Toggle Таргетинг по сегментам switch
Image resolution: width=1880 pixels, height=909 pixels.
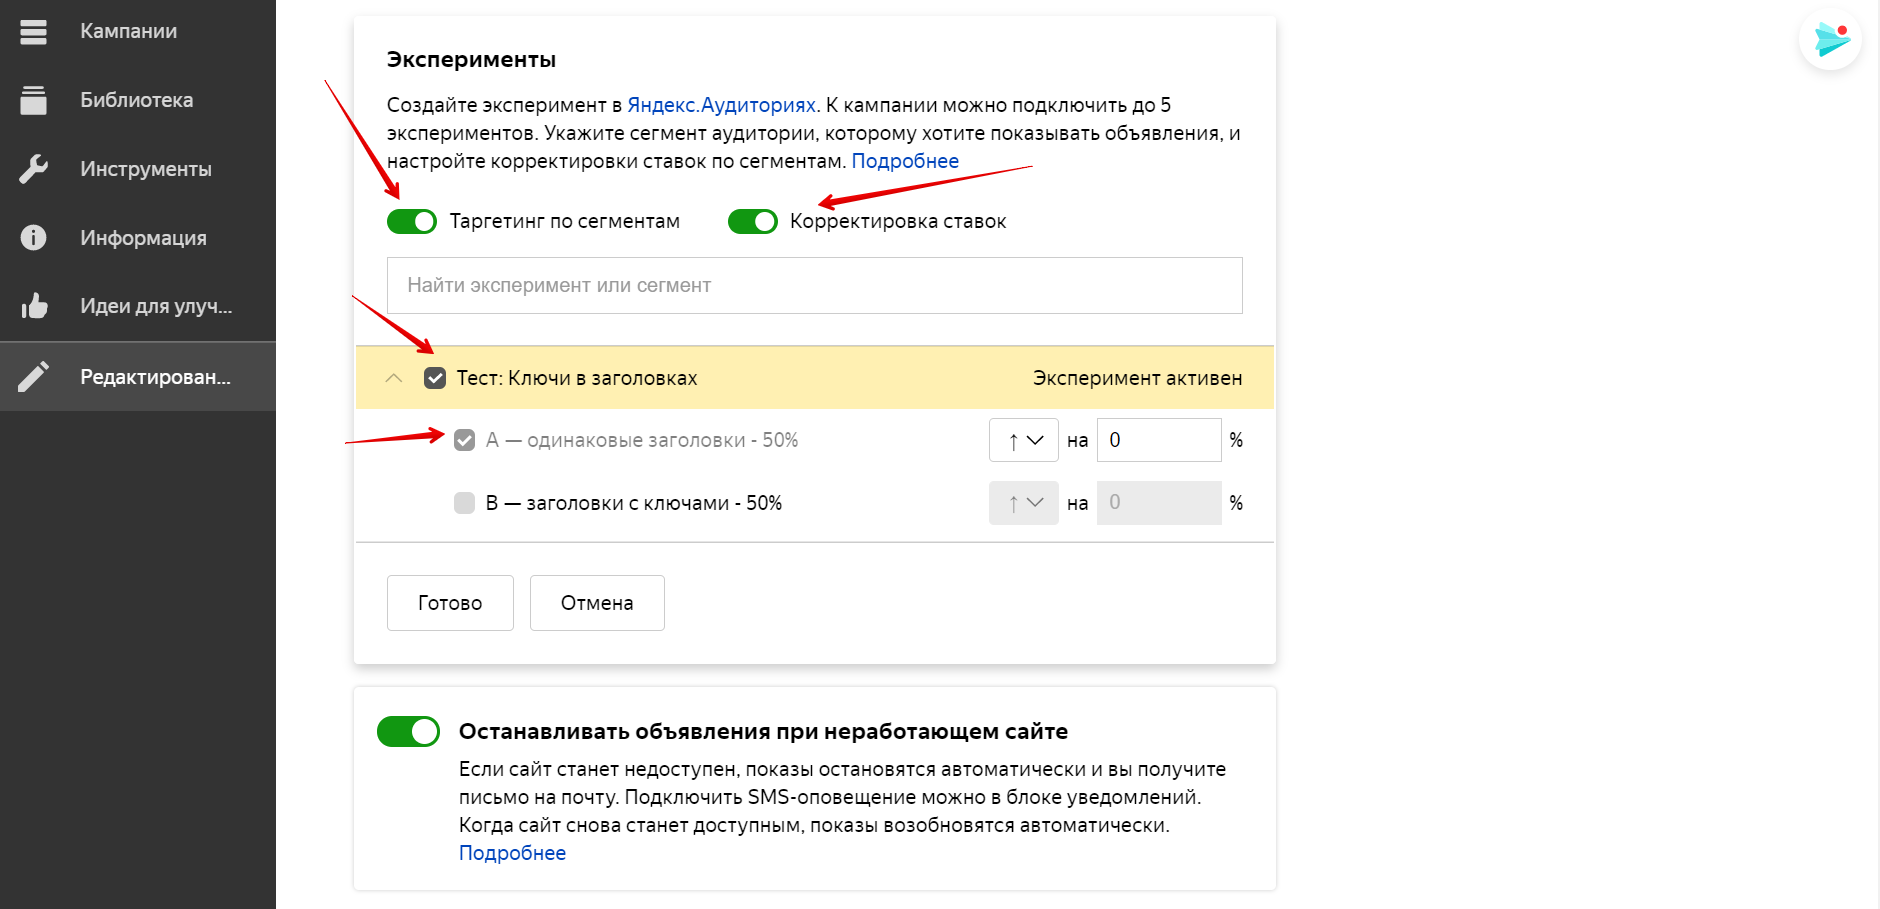tap(412, 221)
